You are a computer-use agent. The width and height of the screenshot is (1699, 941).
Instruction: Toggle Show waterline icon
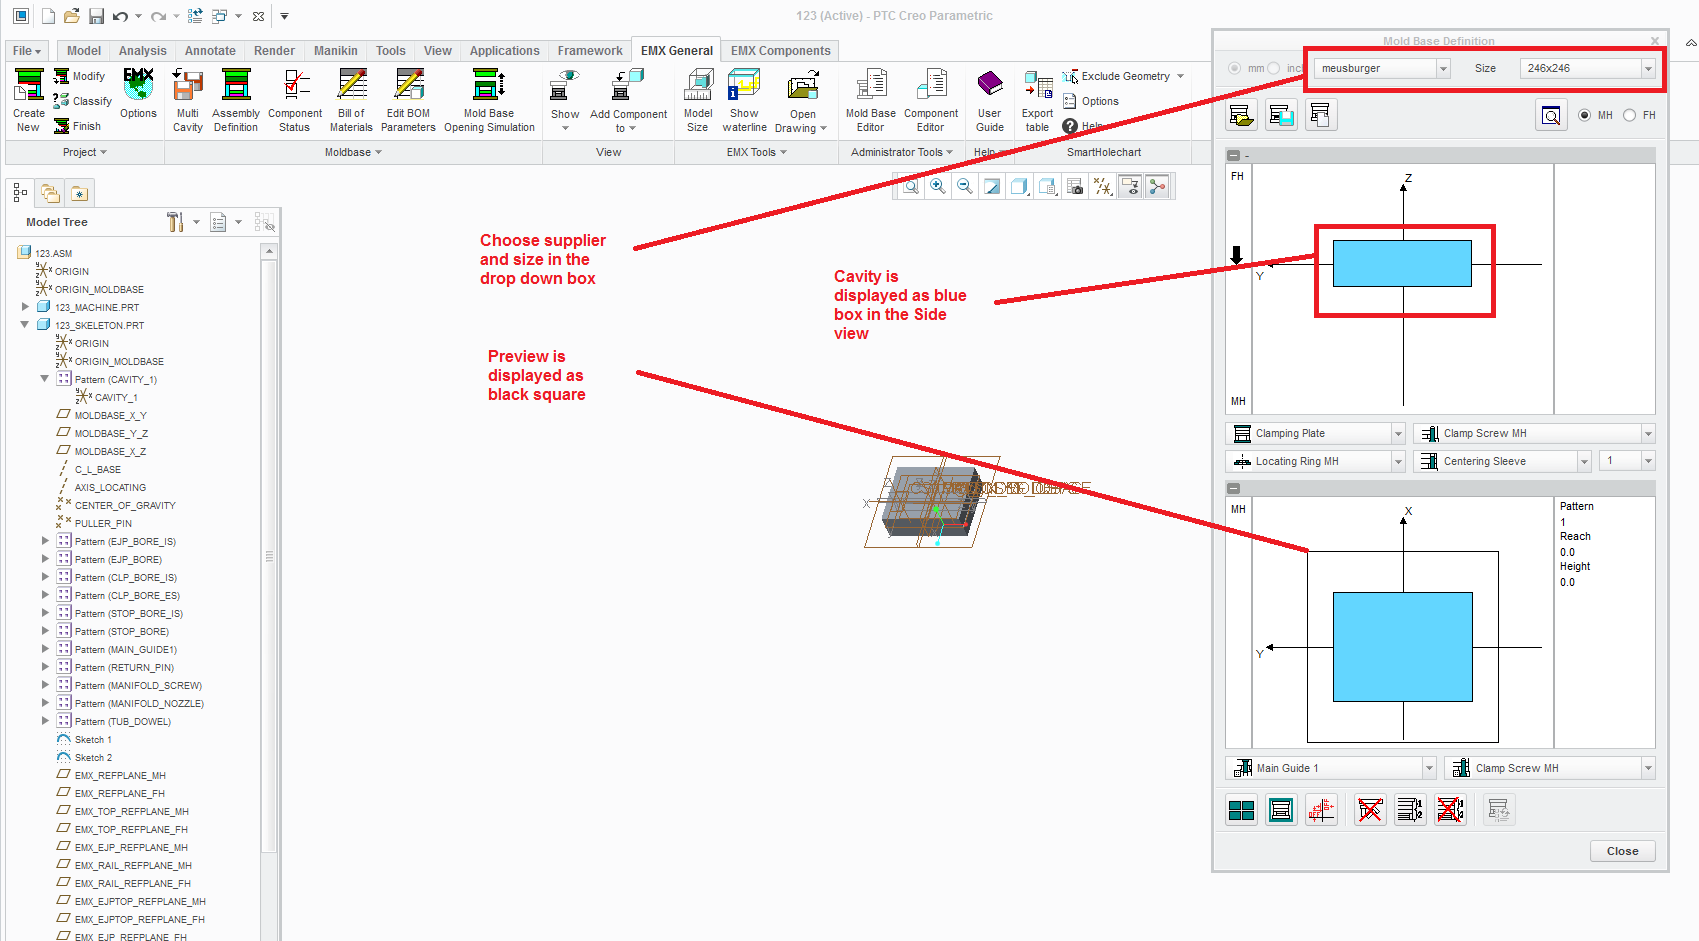pos(744,84)
